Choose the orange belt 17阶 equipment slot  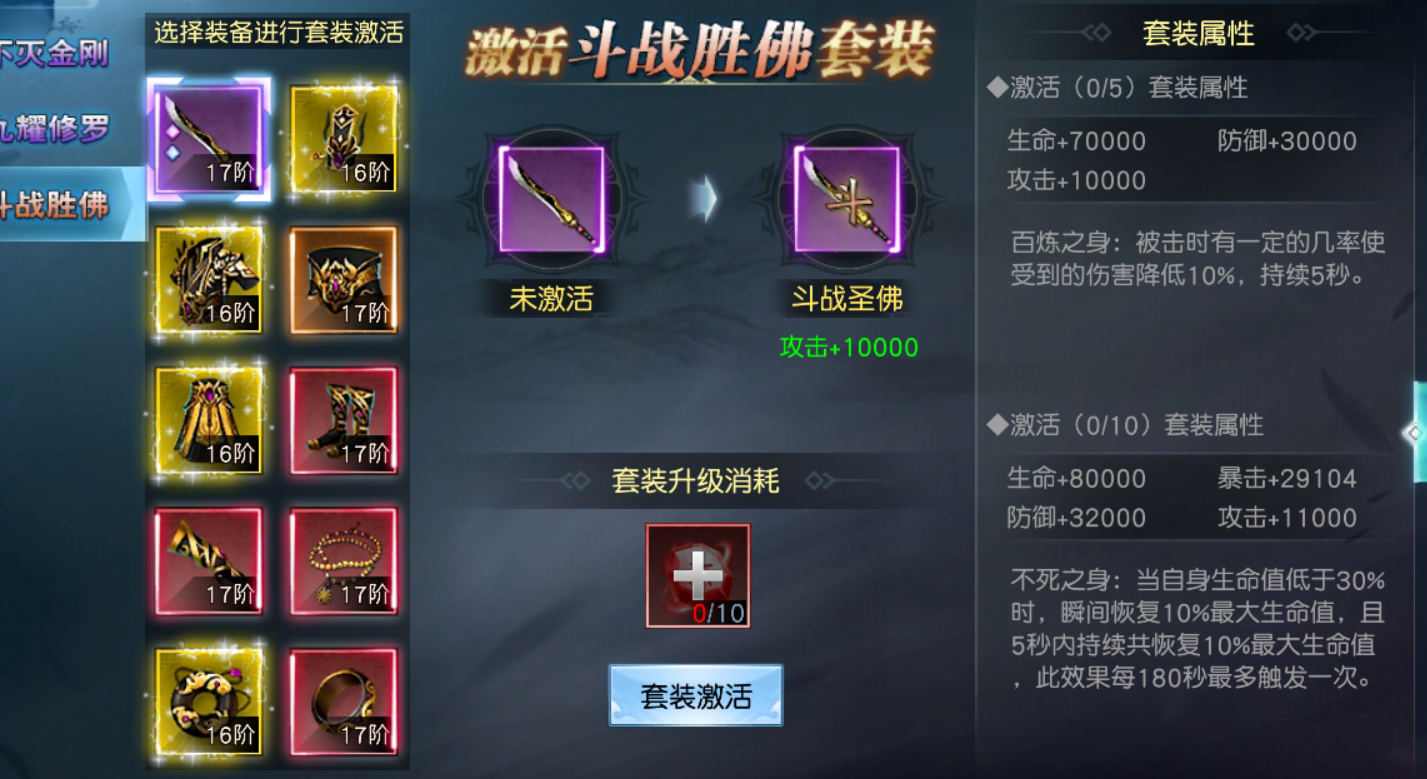coord(343,279)
